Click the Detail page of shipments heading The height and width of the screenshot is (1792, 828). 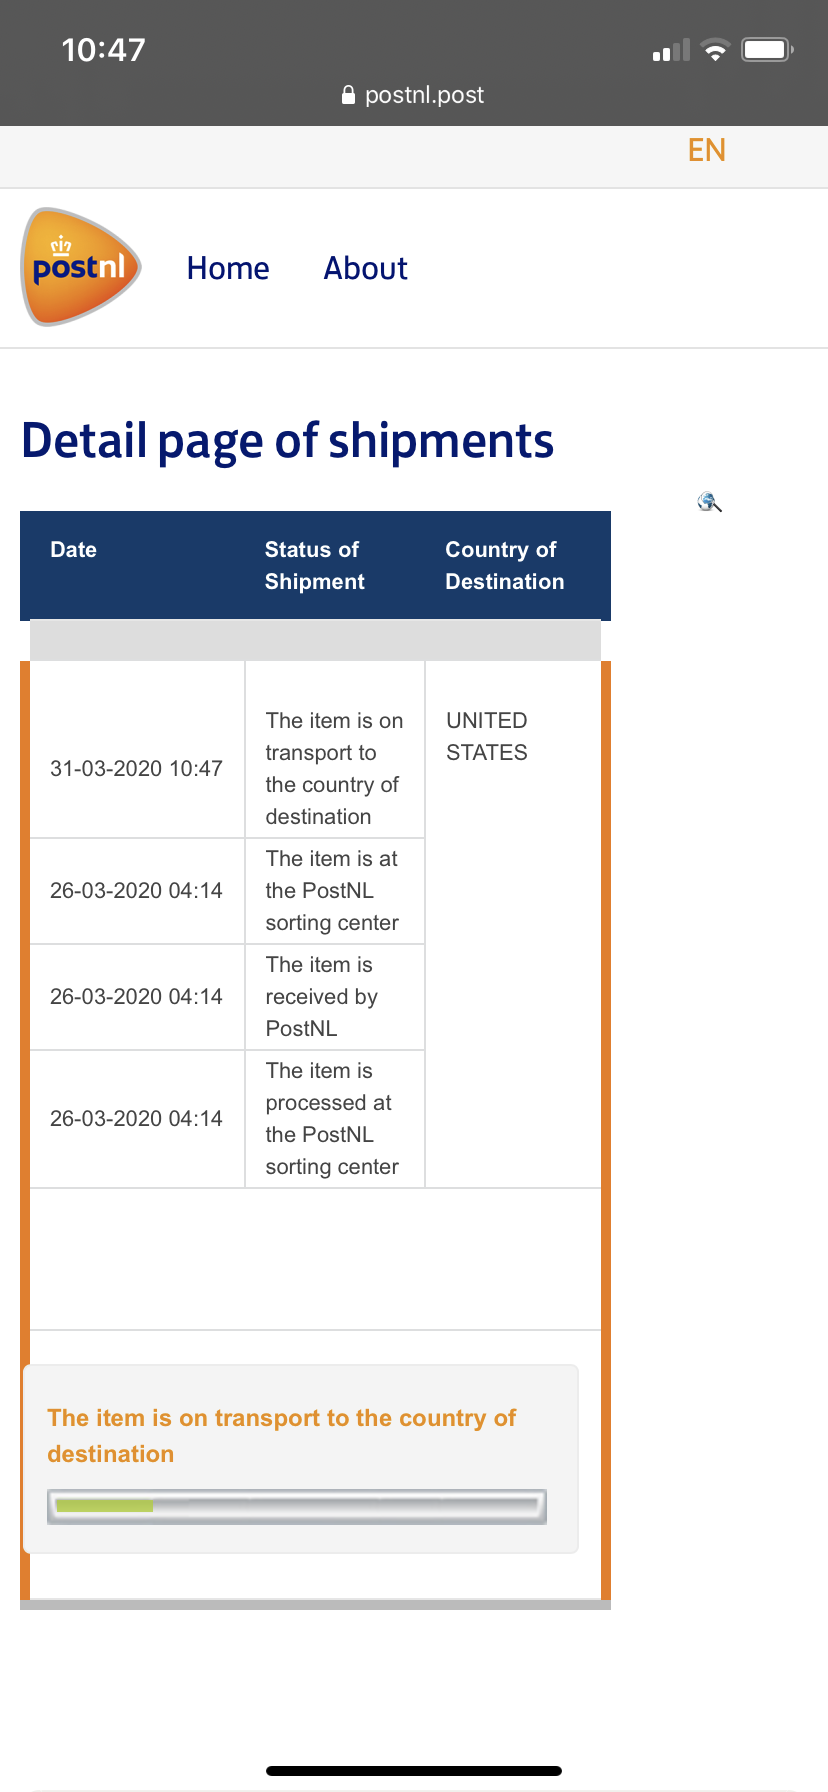tap(288, 440)
